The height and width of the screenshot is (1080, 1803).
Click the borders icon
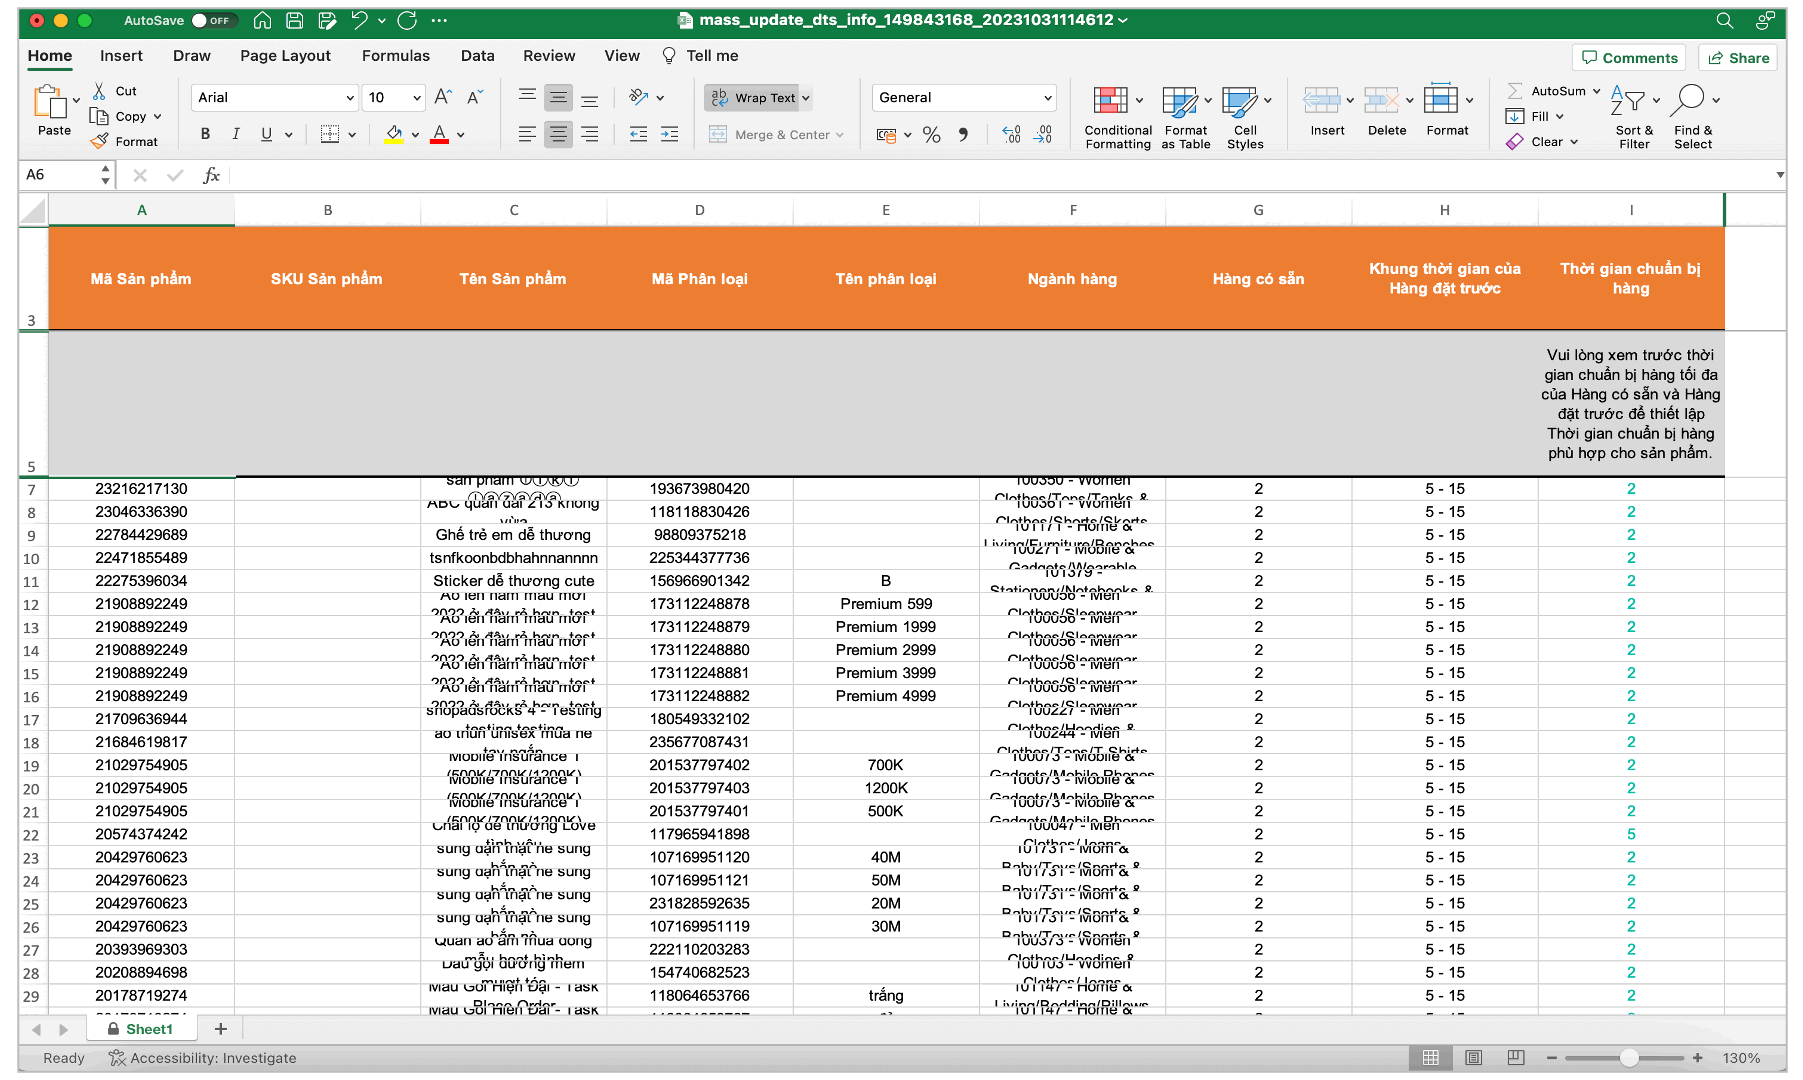[x=329, y=134]
